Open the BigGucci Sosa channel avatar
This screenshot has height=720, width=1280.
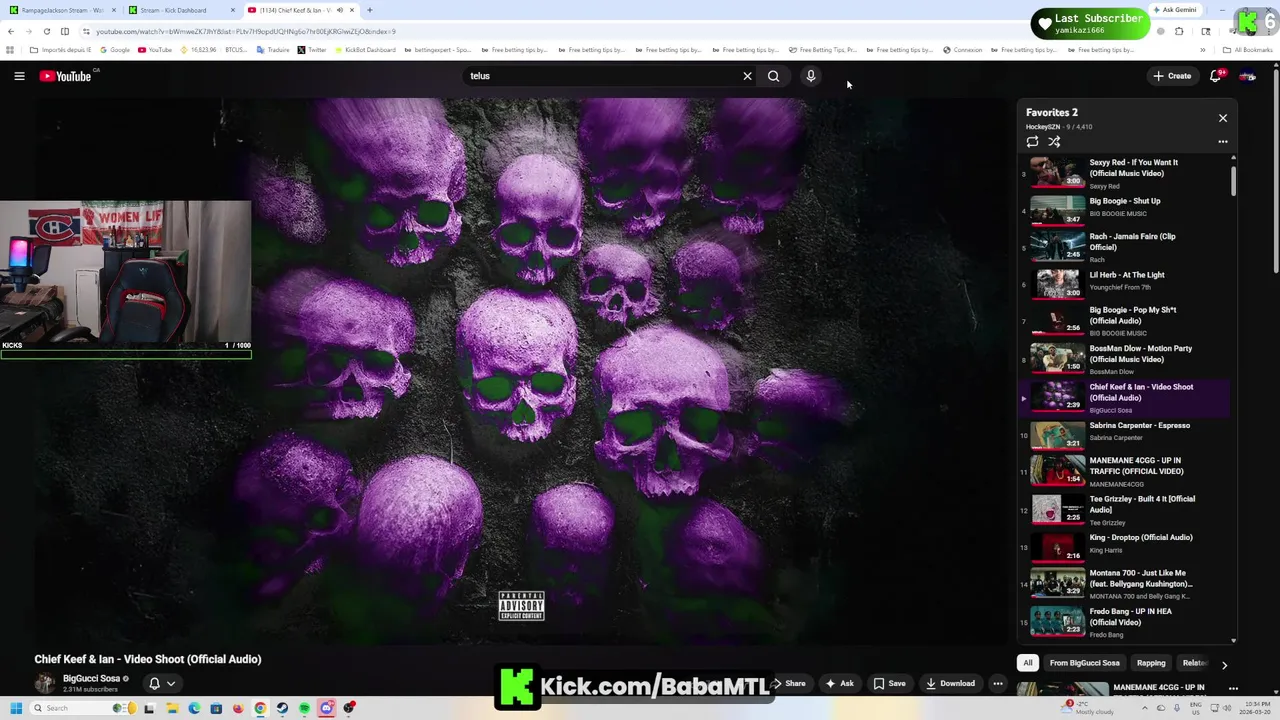coord(45,683)
